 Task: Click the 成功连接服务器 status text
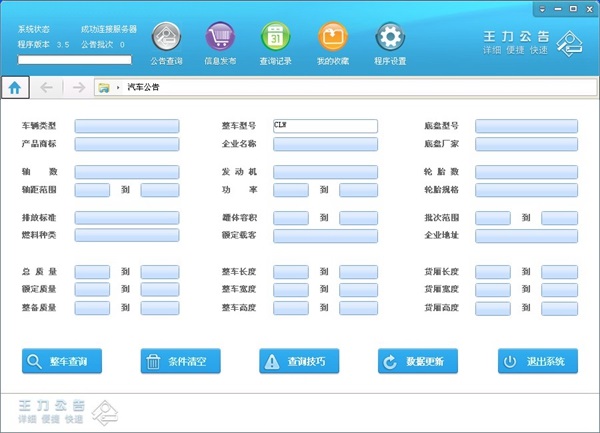(109, 29)
